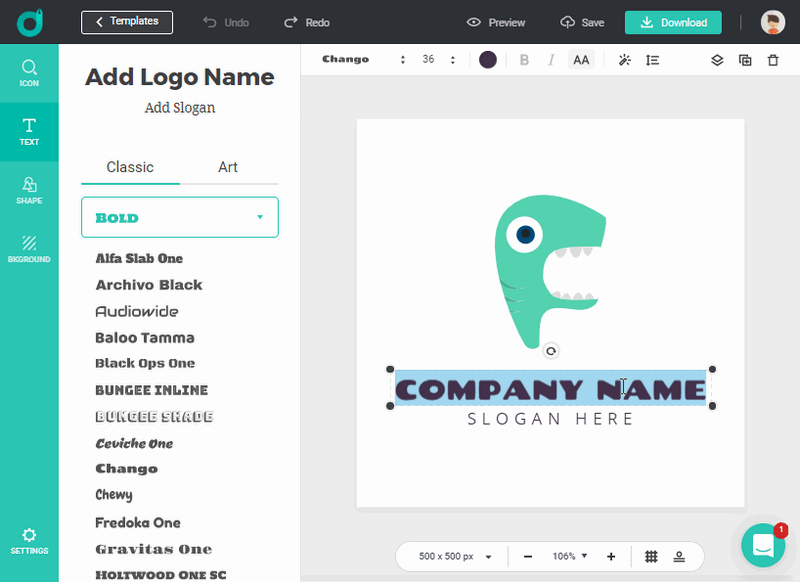Duplicate the selected text element

[745, 60]
